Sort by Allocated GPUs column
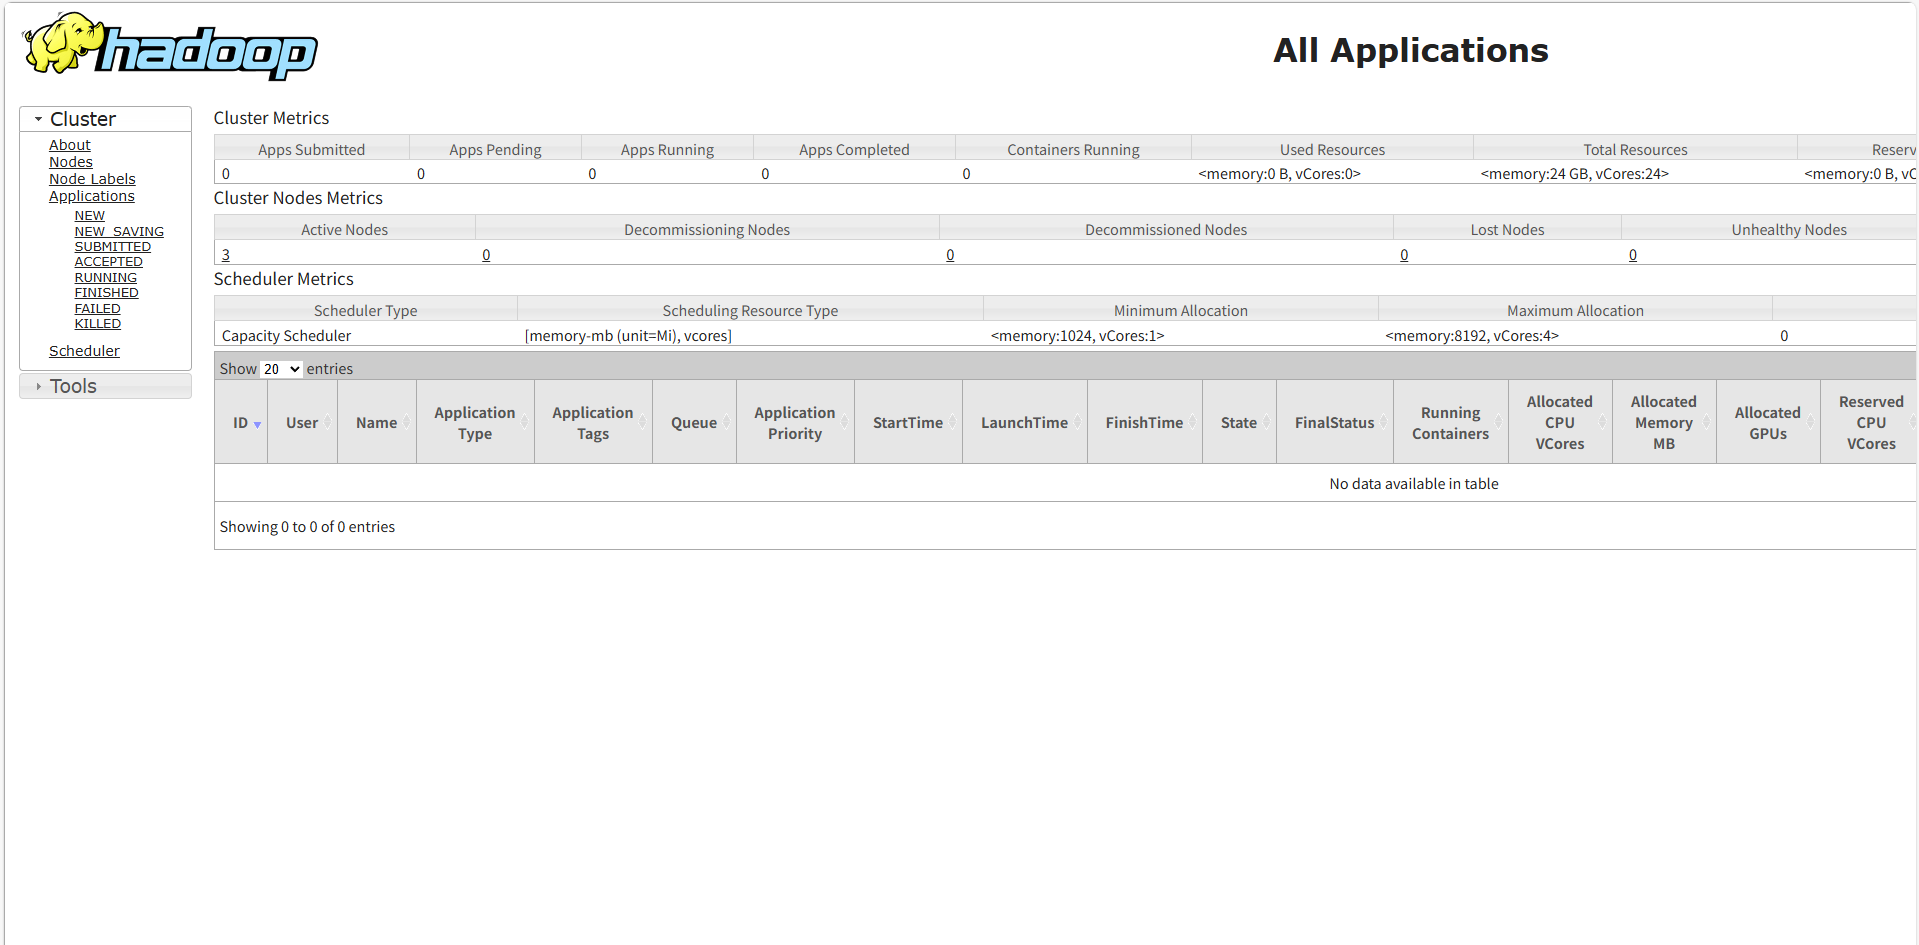The image size is (1919, 945). point(1768,423)
